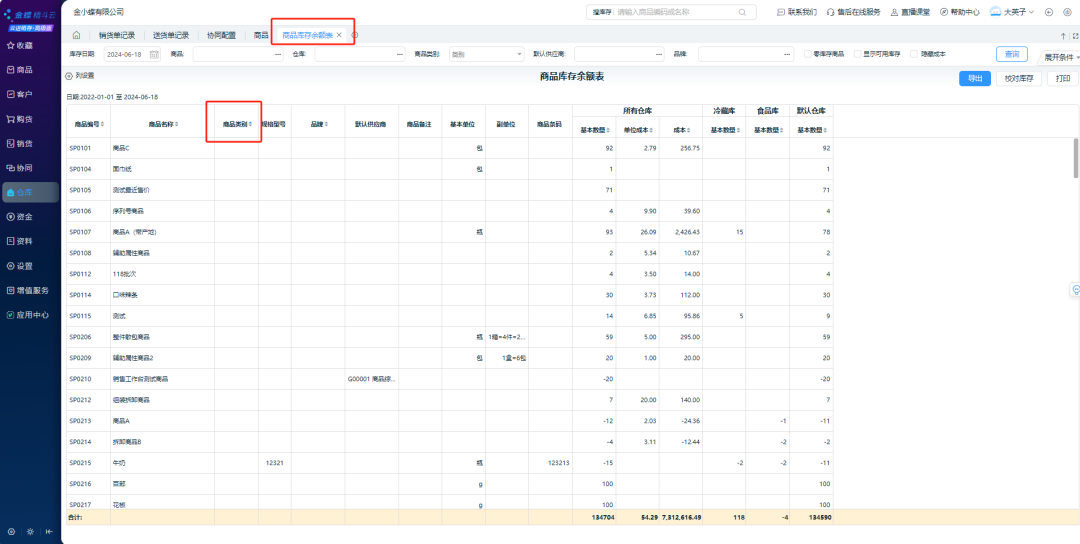
Task: Open the 搜库存 search type selector
Action: pos(601,12)
